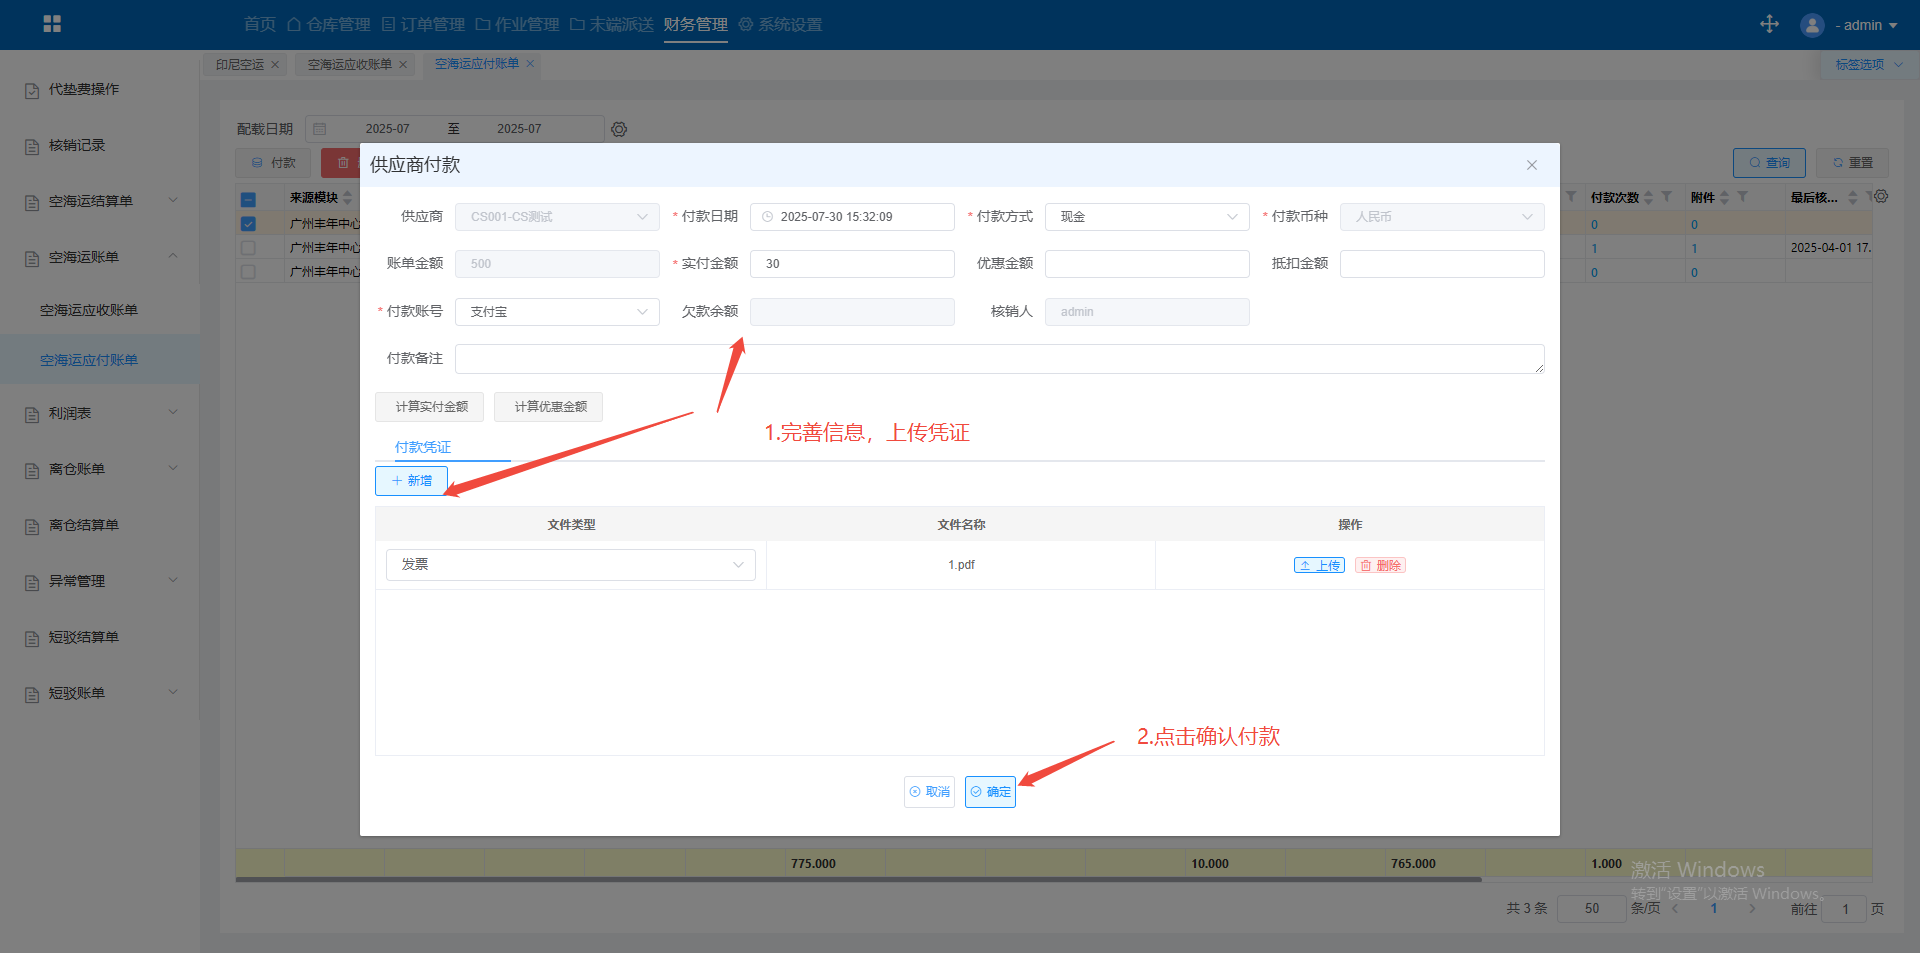
Task: Click the table column settings gear icon
Action: click(x=1881, y=197)
